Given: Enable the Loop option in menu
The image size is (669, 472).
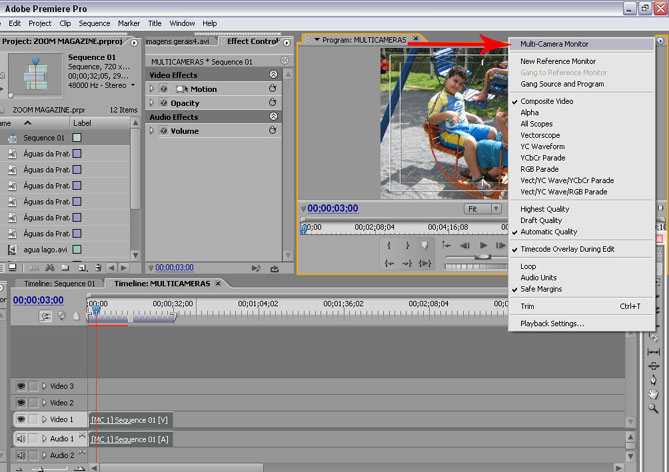Looking at the screenshot, I should [528, 267].
